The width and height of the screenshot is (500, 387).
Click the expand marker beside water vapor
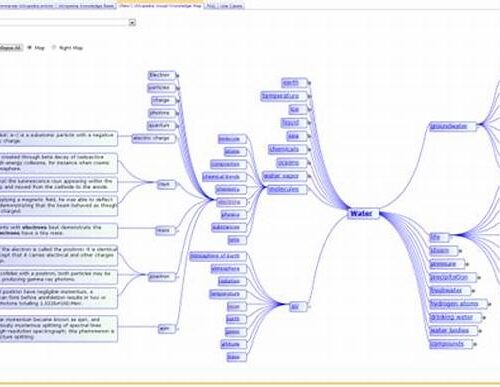pos(309,176)
